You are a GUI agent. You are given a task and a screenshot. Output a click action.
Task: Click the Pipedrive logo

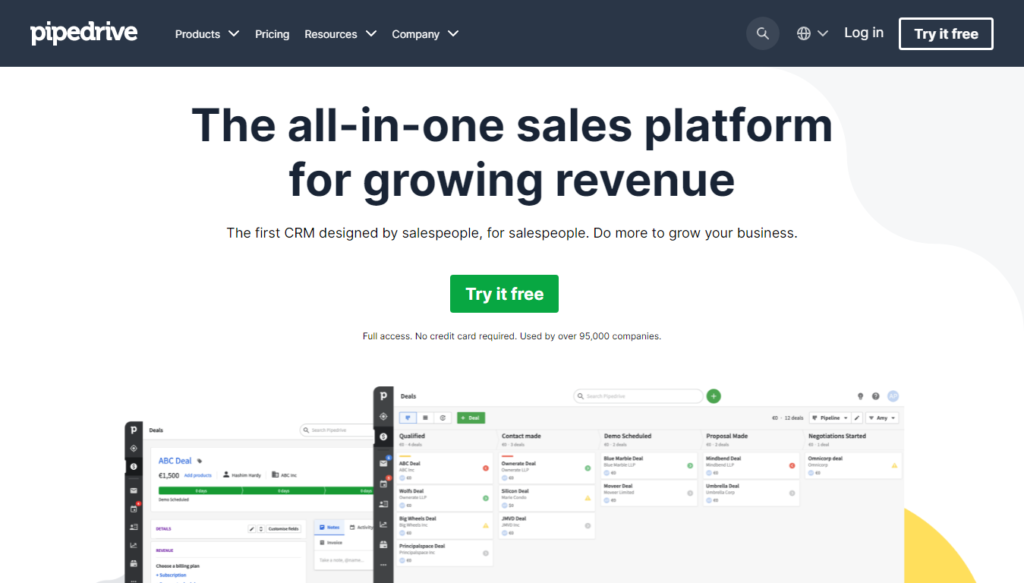[x=84, y=33]
